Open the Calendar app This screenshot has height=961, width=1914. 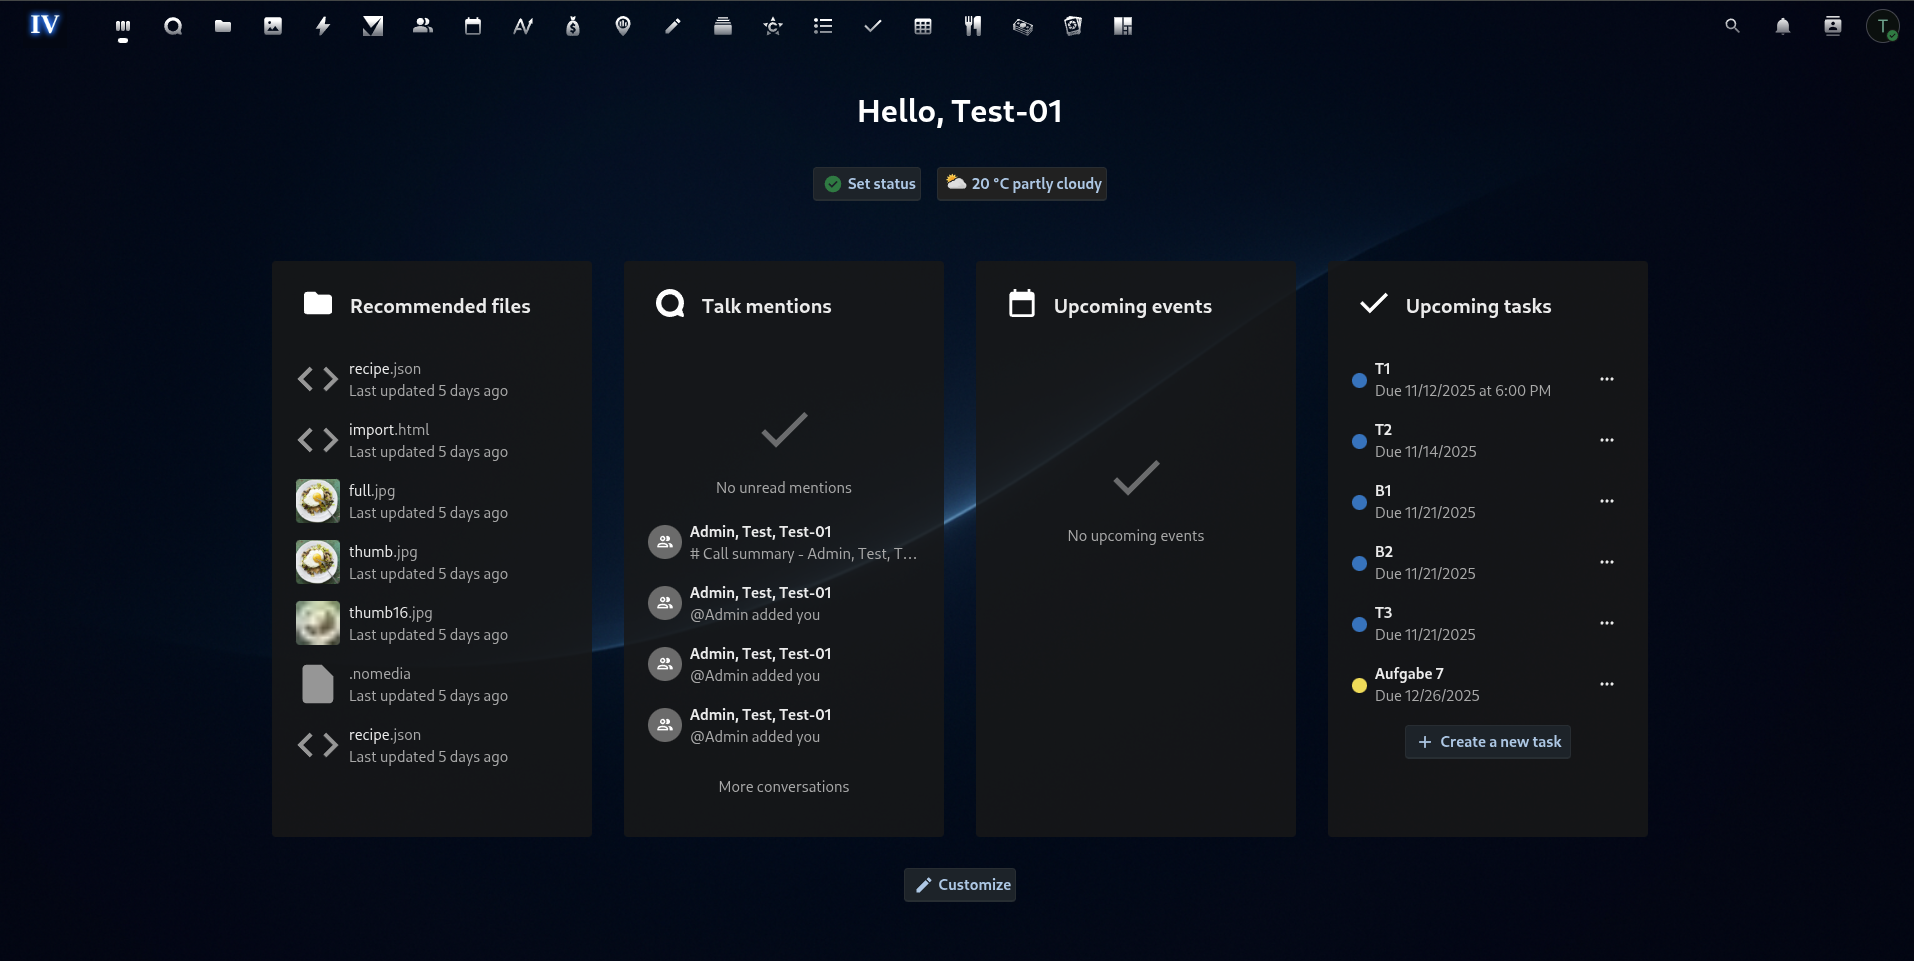point(472,26)
